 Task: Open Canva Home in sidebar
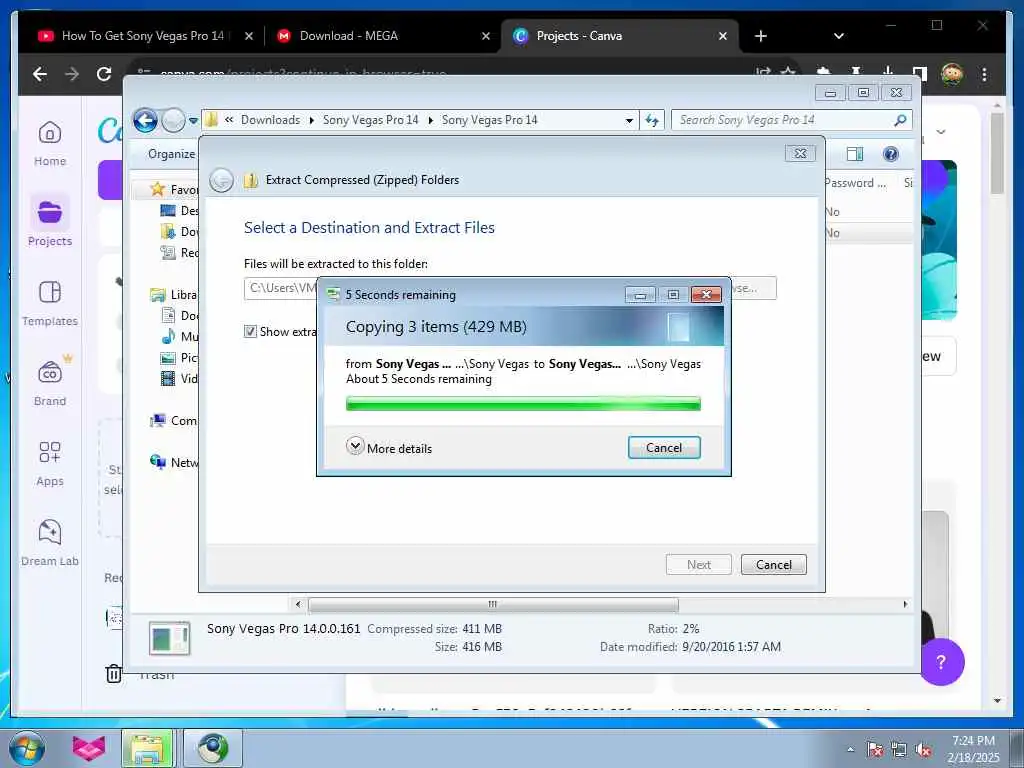(x=50, y=144)
